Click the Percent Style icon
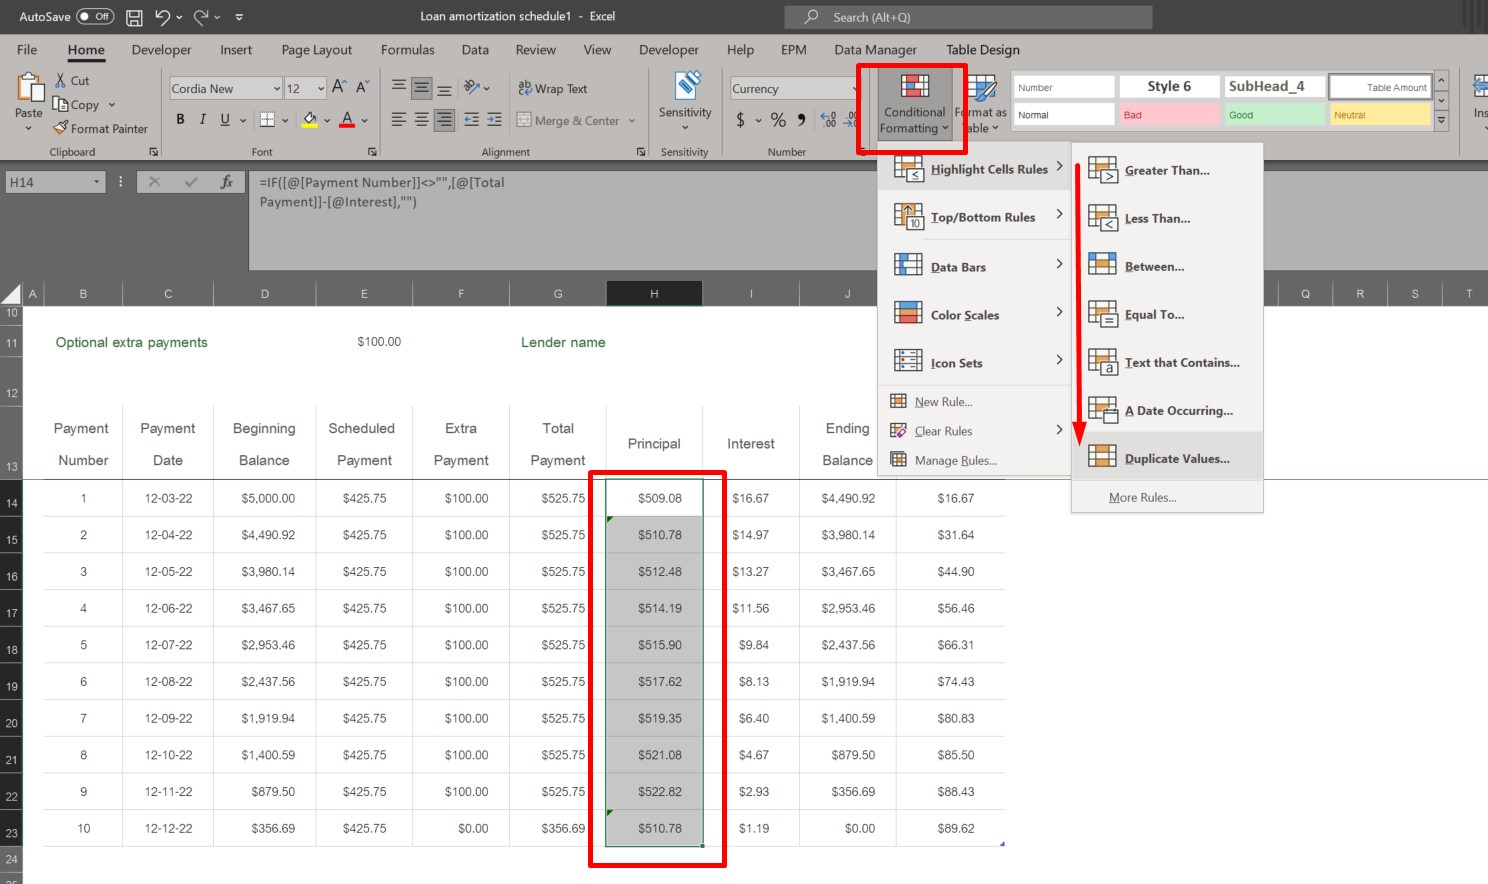This screenshot has height=884, width=1488. click(x=778, y=120)
